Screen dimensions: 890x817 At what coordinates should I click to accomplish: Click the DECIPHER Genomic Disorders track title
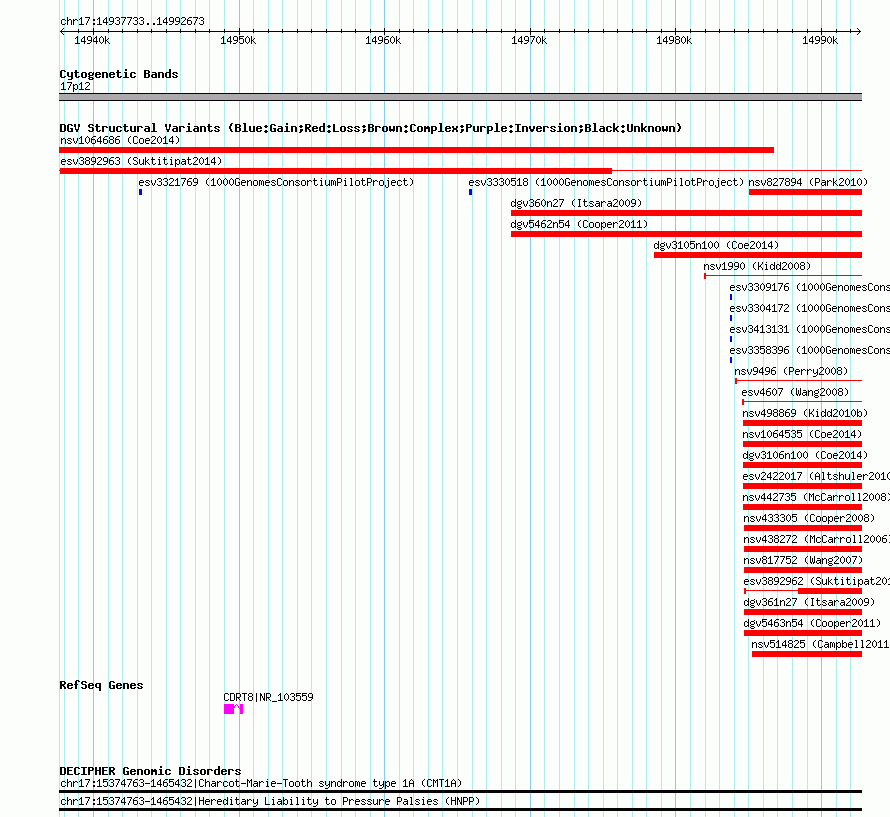pyautogui.click(x=150, y=771)
